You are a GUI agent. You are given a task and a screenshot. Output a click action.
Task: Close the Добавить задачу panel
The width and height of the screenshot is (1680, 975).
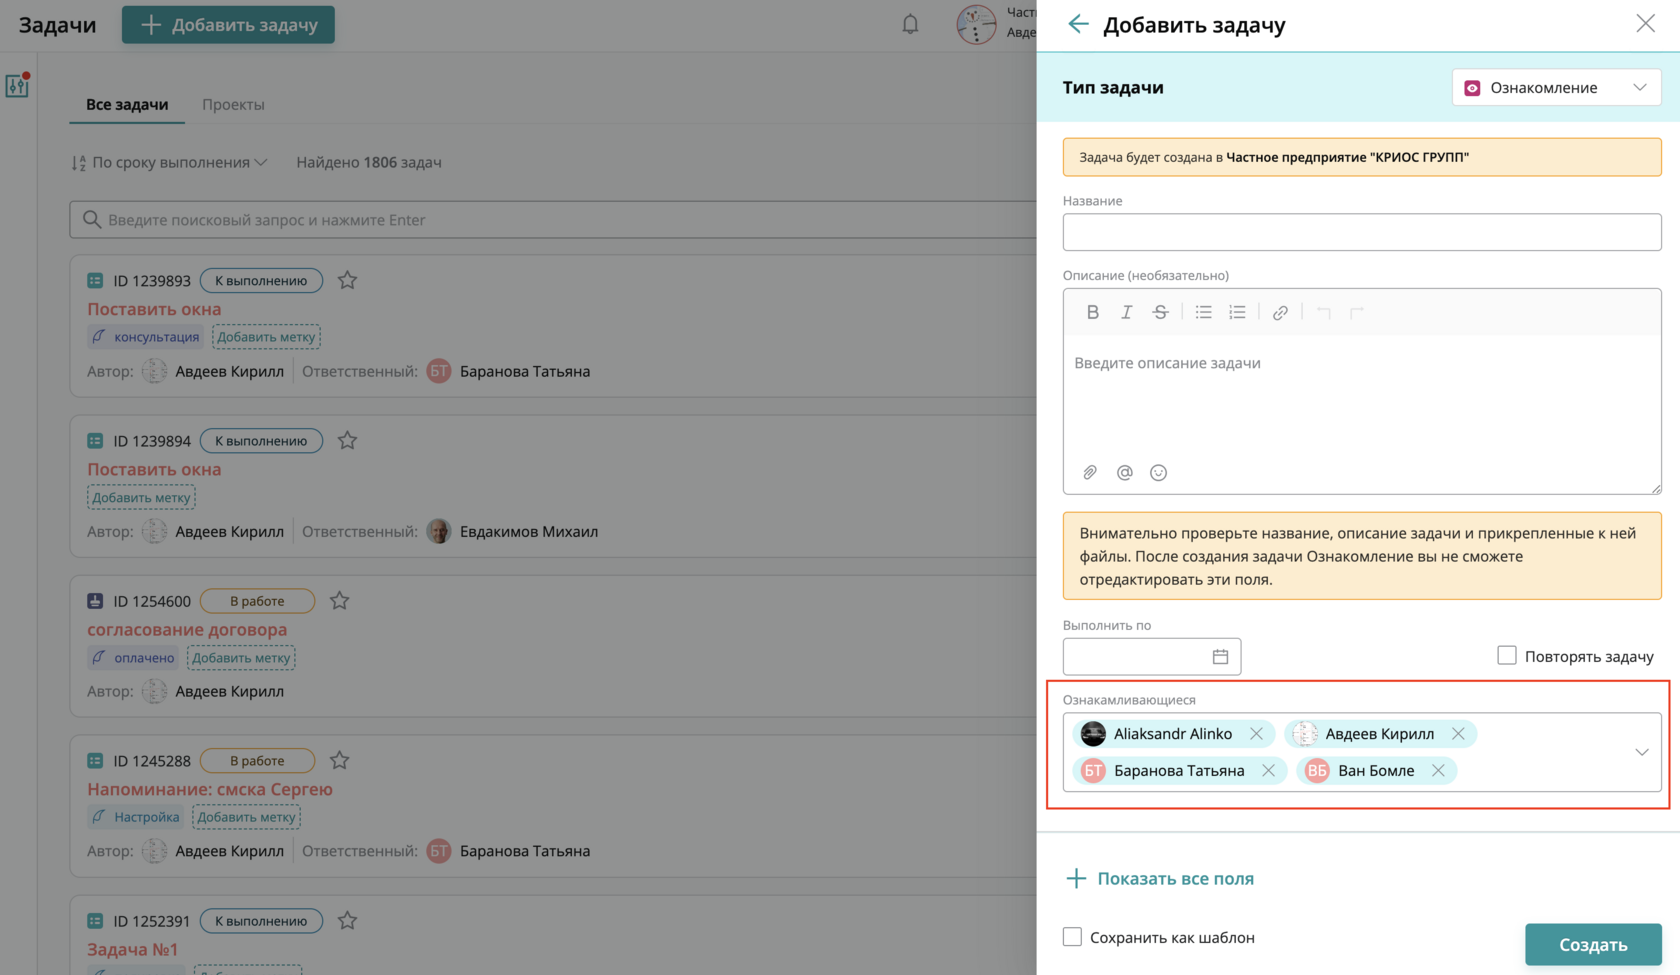pos(1645,24)
